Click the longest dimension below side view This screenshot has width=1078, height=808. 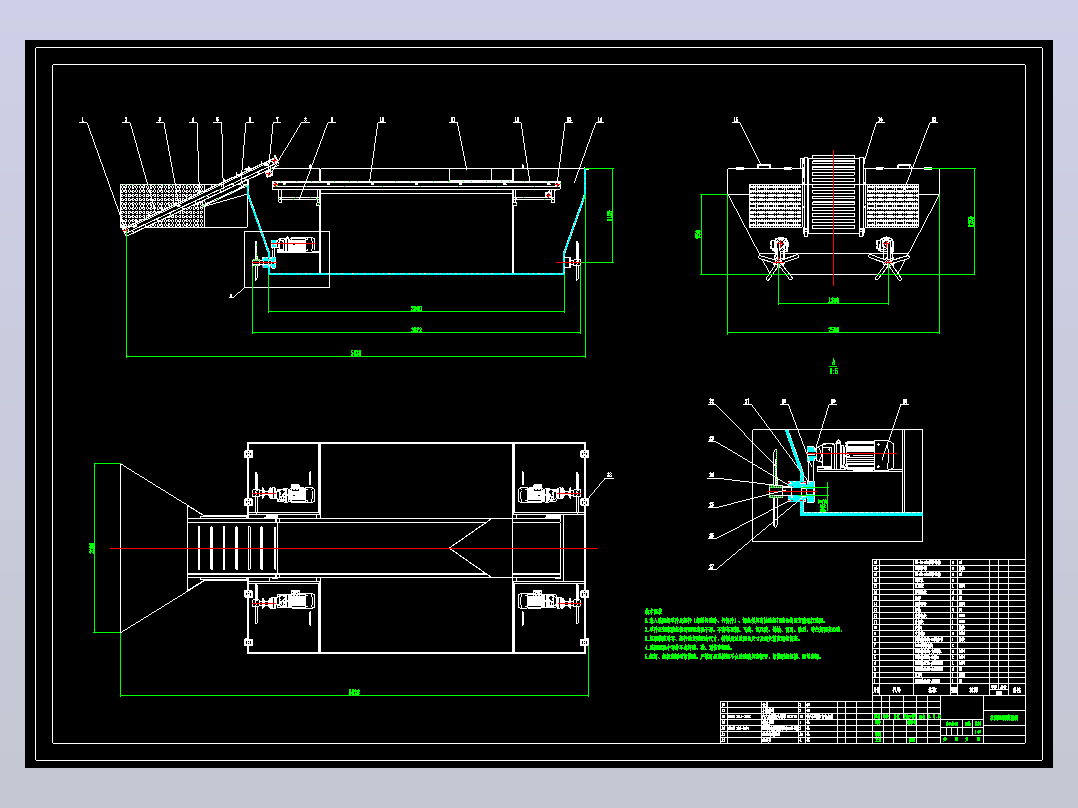point(355,353)
